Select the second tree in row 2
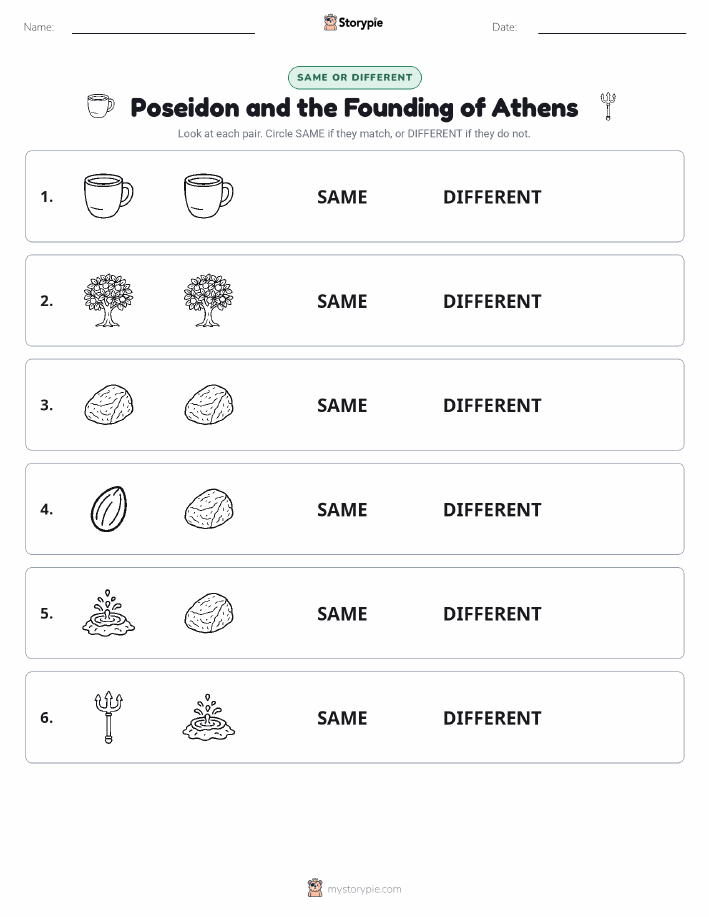Viewport: 709px width, 917px height. coord(208,300)
